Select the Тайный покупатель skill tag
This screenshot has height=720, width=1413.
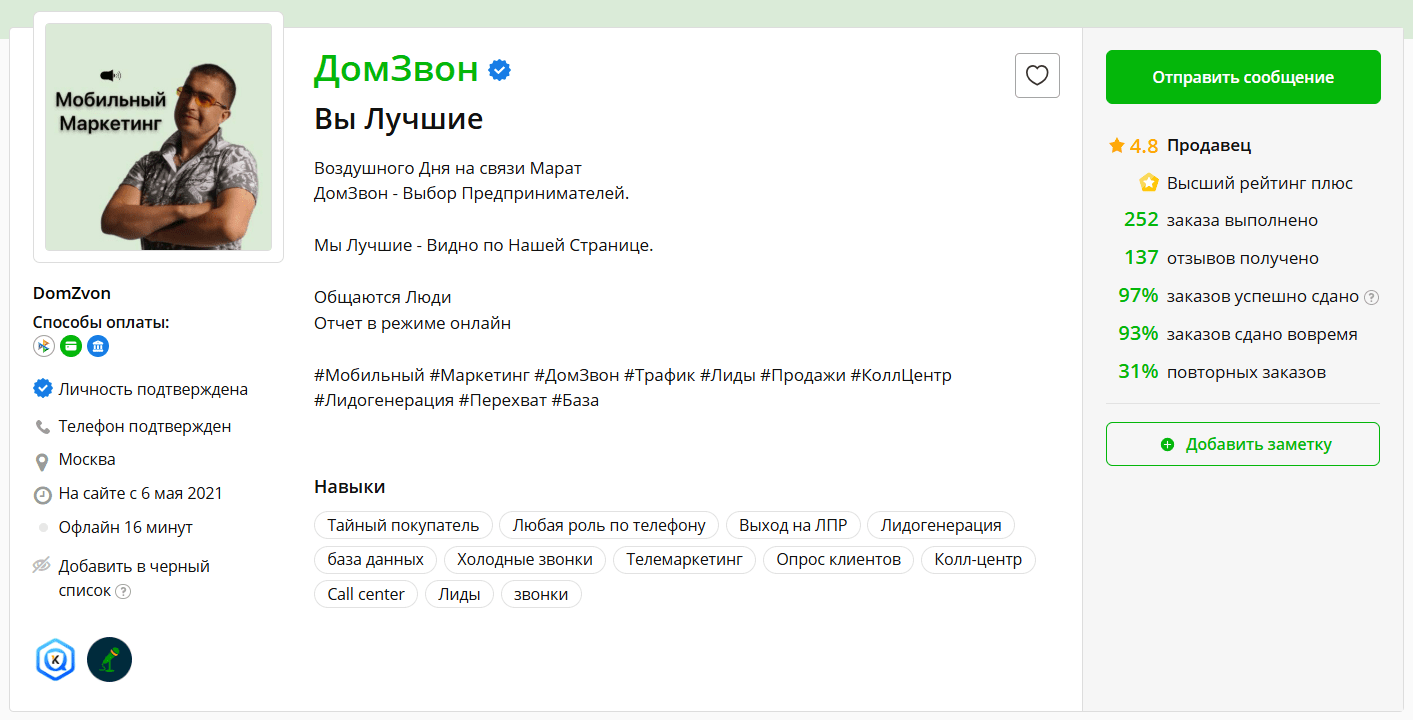coord(403,525)
